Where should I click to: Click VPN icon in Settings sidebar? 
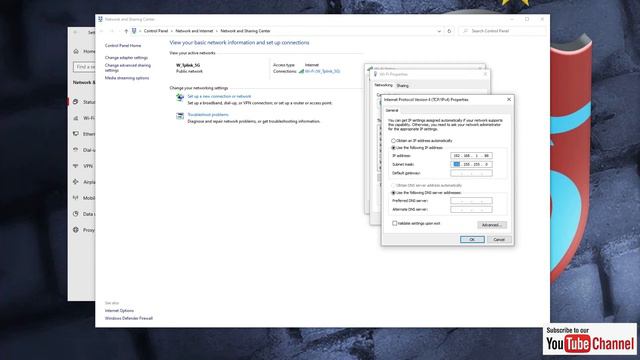76,166
